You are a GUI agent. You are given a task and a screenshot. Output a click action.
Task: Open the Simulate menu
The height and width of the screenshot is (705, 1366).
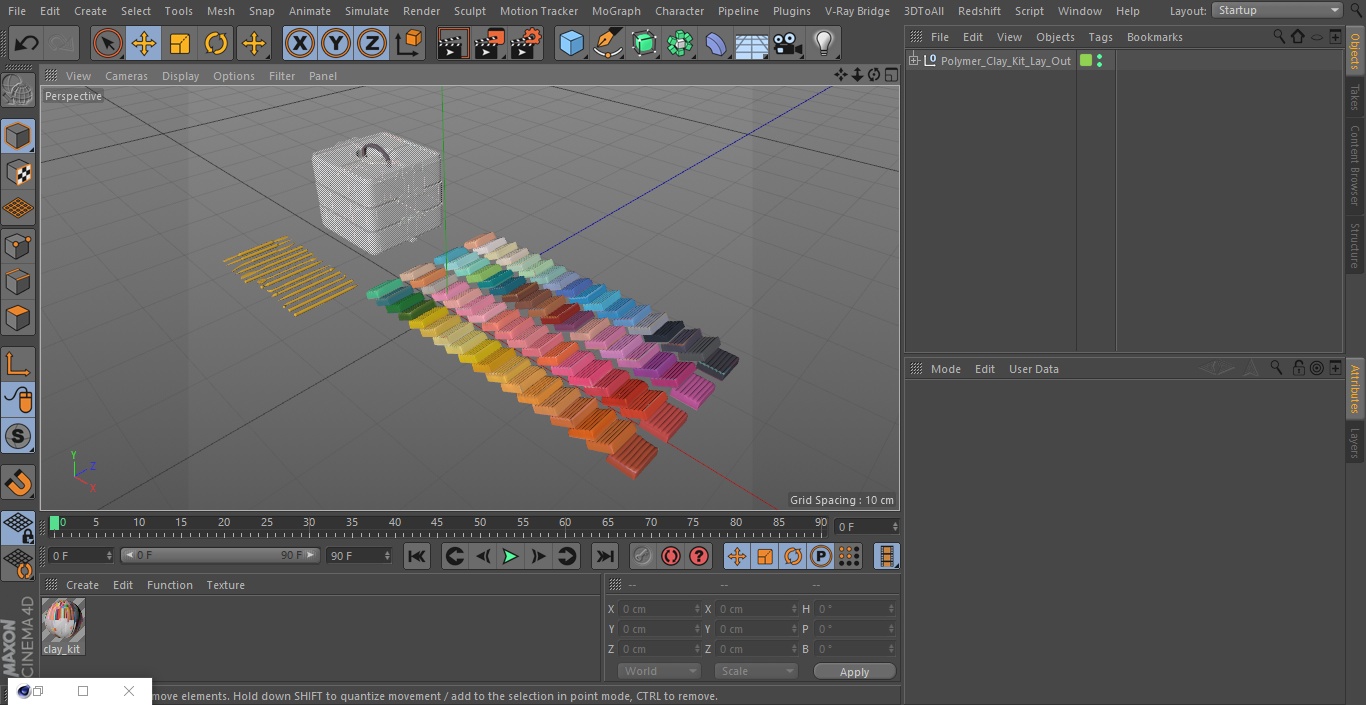(x=367, y=11)
